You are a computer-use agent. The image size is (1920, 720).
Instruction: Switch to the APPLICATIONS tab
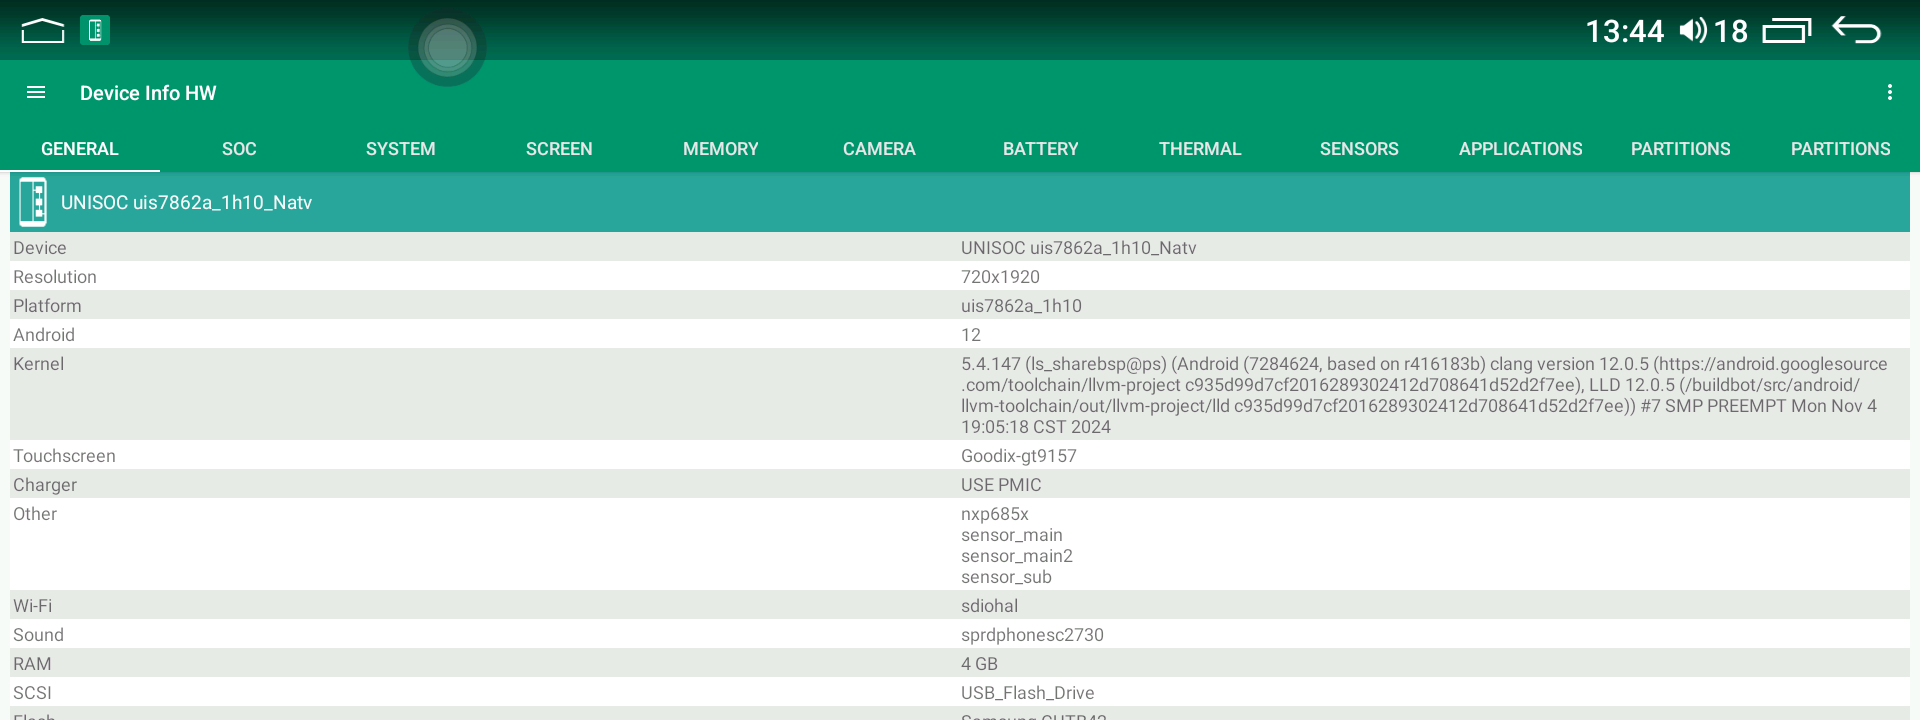1520,149
